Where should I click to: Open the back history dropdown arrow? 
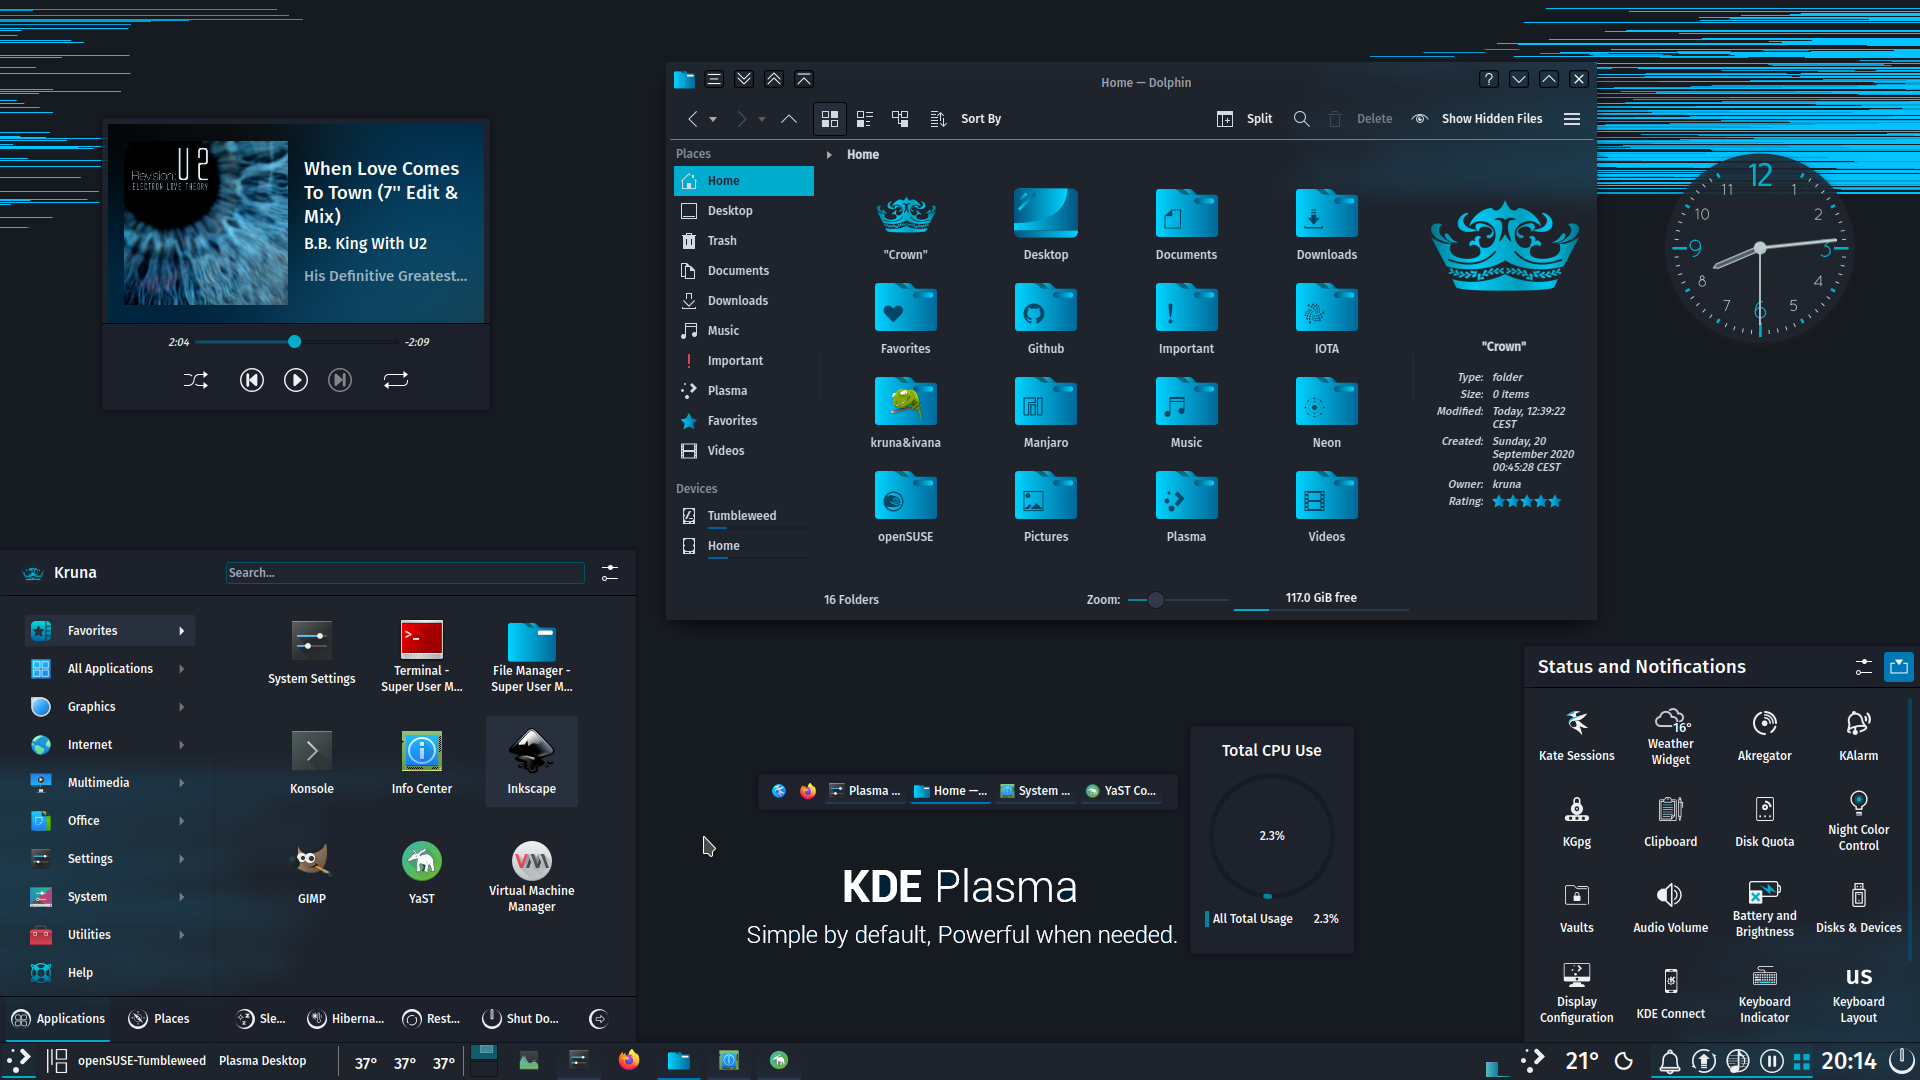click(x=713, y=120)
